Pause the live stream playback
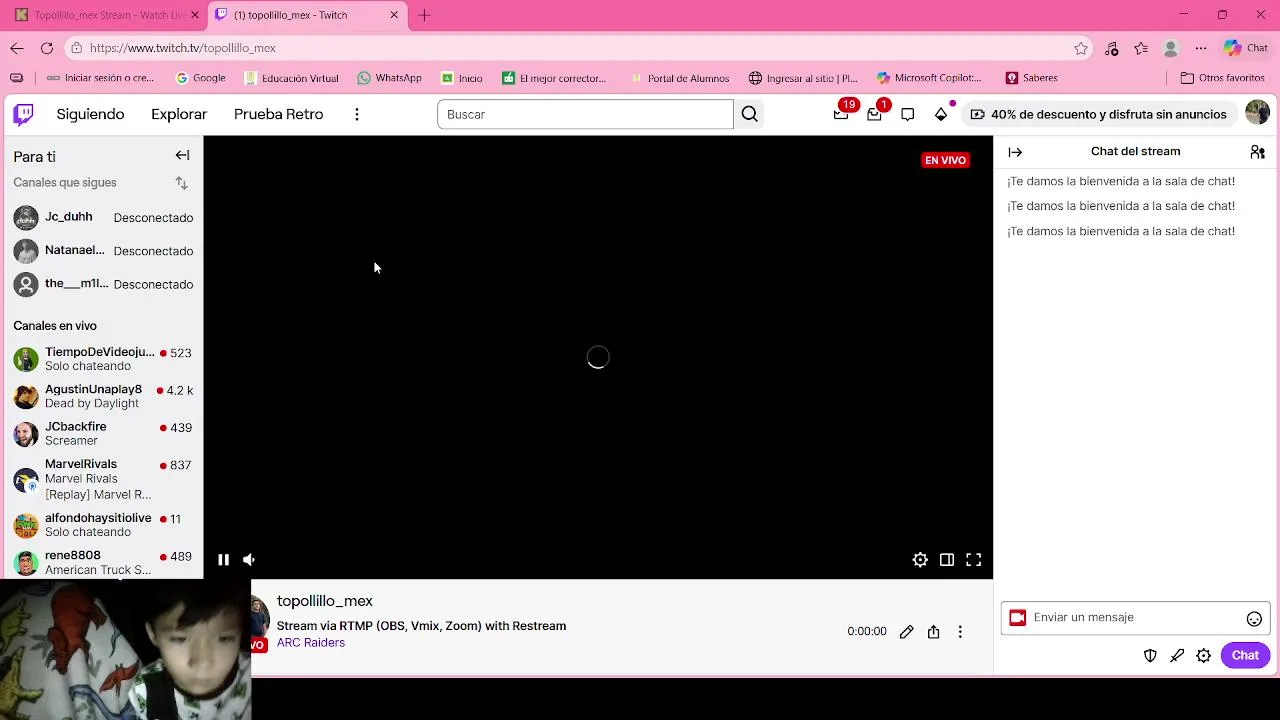Screen dimensions: 1280x720 click(223, 560)
